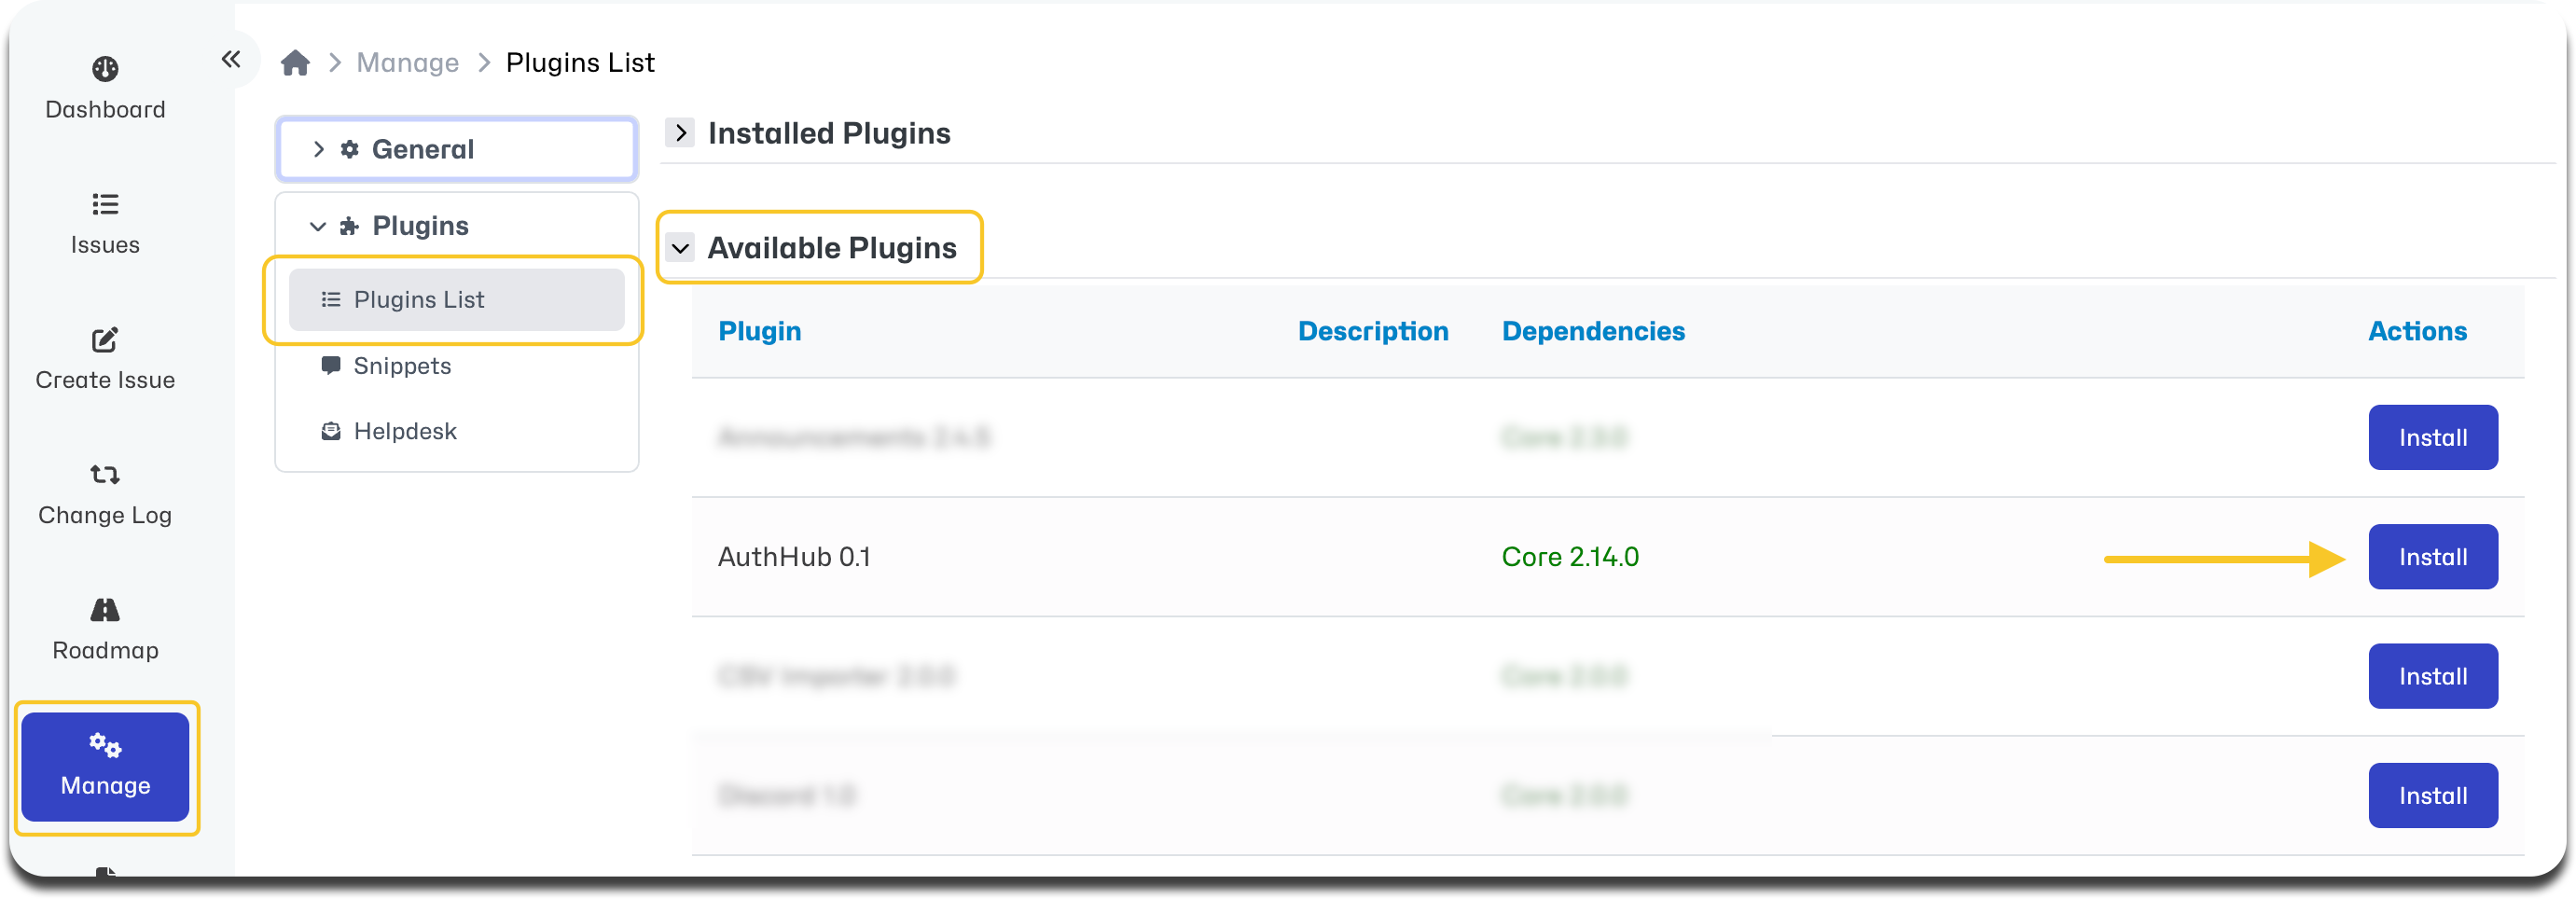Collapse the Available Plugins section
The height and width of the screenshot is (899, 2576).
tap(680, 248)
